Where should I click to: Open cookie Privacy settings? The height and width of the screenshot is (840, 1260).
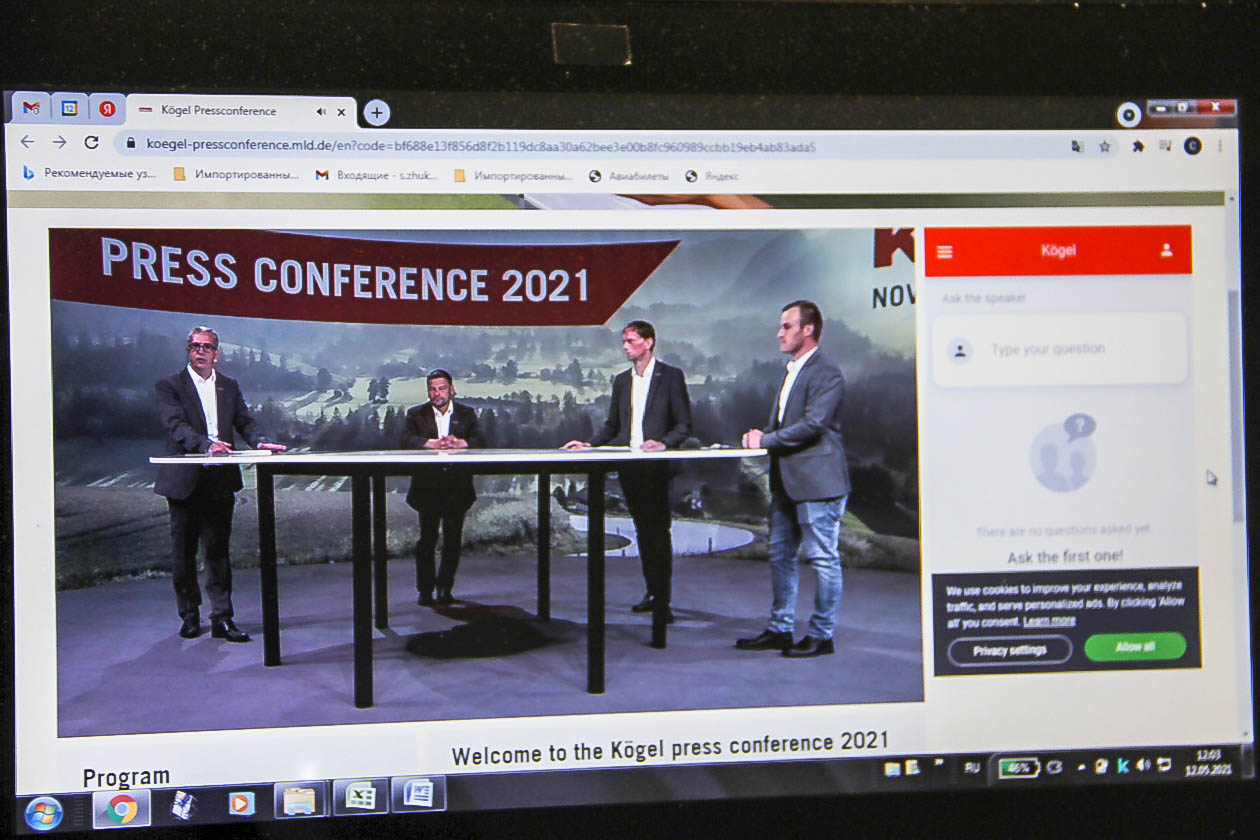(1010, 650)
